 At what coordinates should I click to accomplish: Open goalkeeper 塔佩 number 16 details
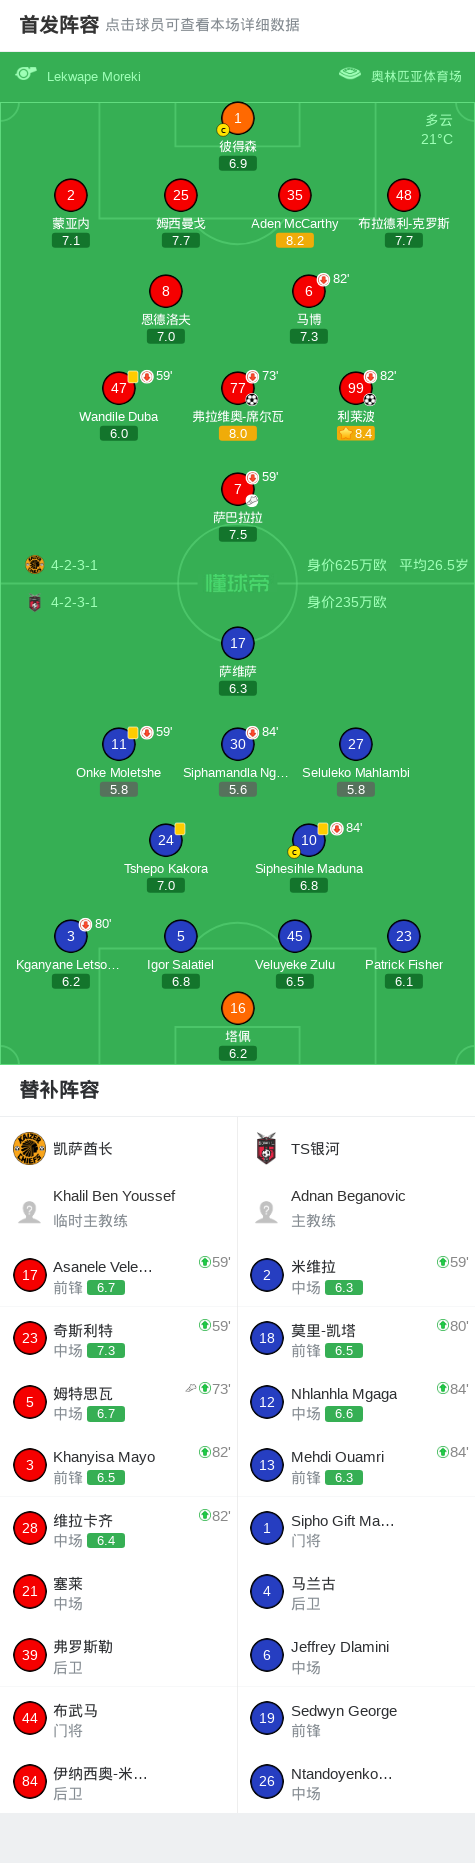coord(238,1008)
